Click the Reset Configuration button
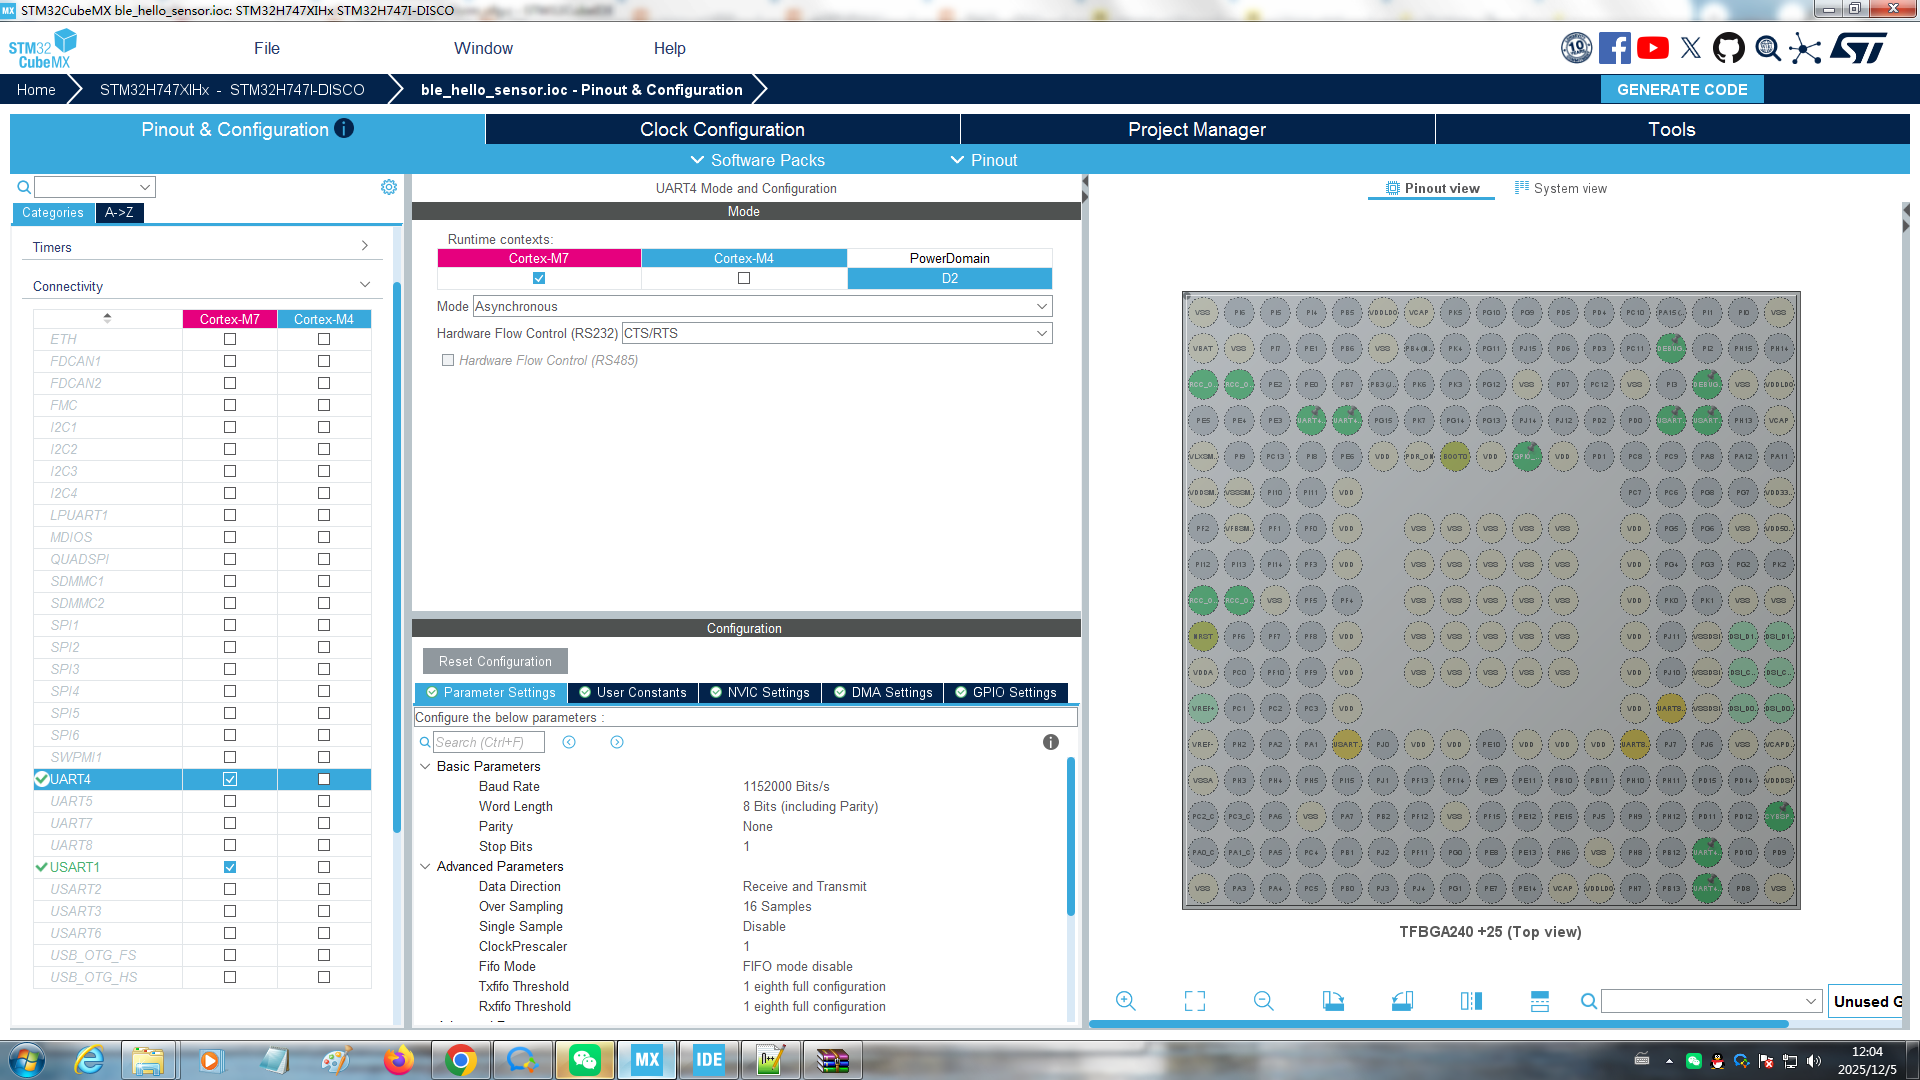 pos(495,661)
